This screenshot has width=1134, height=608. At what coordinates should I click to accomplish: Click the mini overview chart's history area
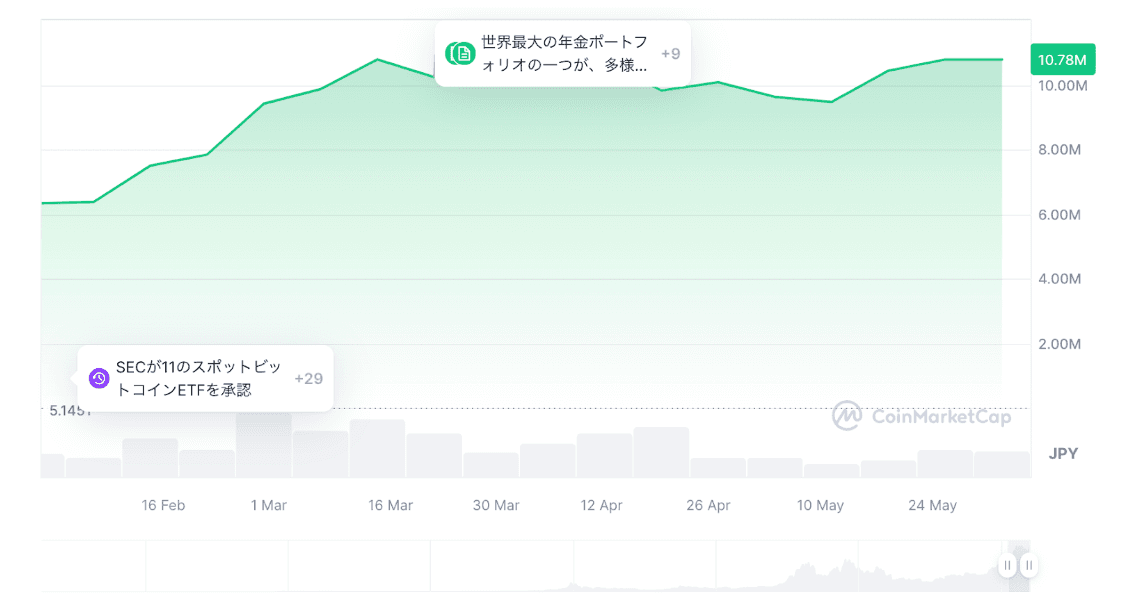500,567
